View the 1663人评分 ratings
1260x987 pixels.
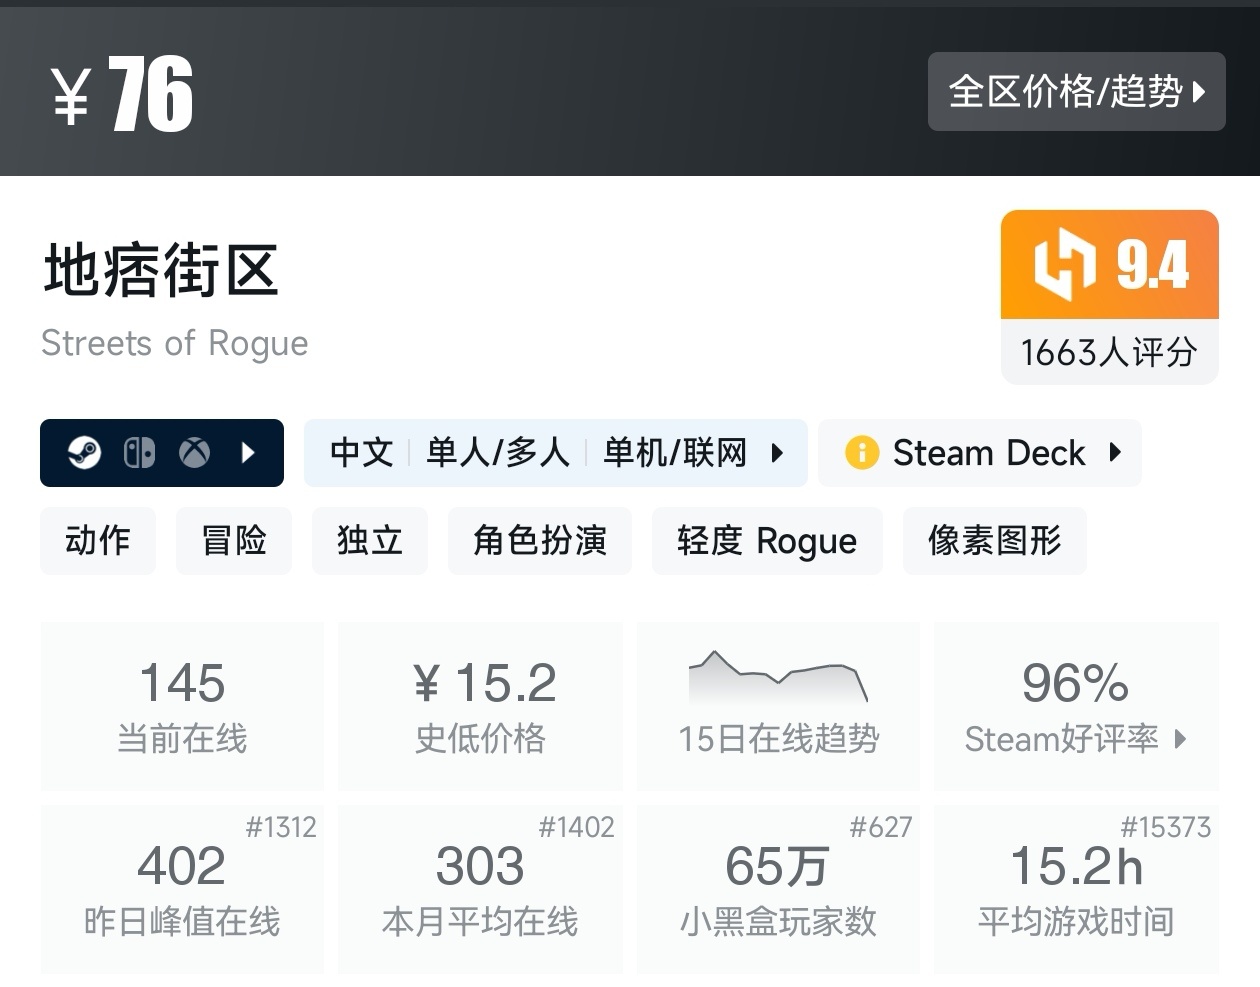[1109, 352]
